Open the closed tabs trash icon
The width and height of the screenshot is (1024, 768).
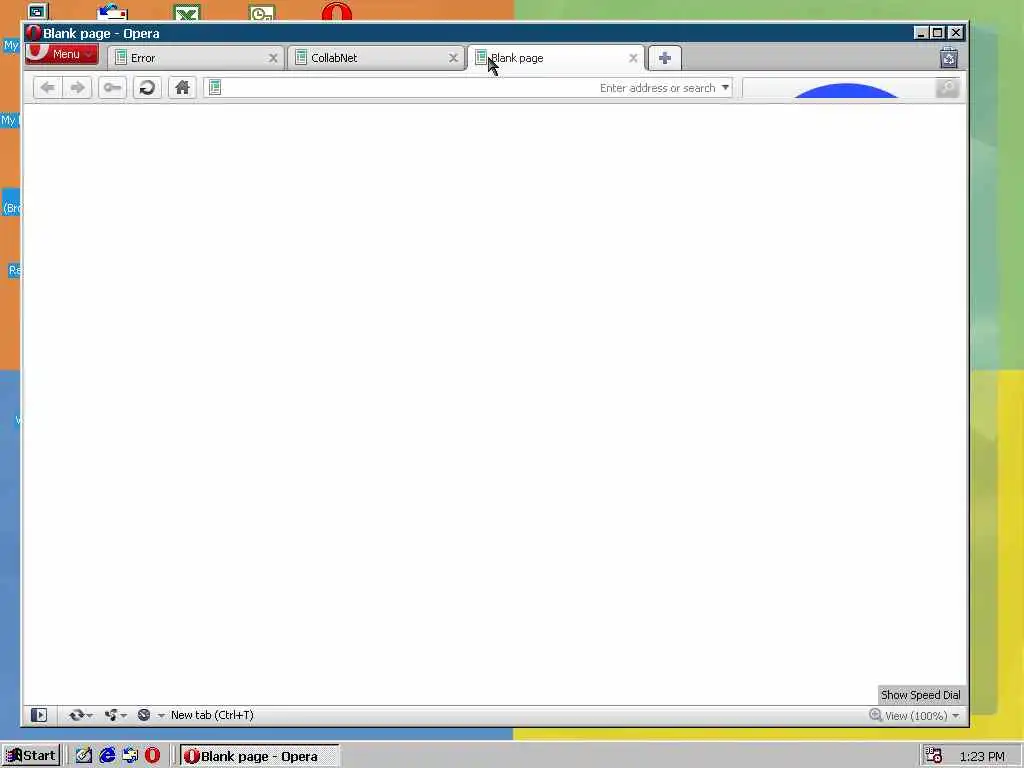point(949,58)
